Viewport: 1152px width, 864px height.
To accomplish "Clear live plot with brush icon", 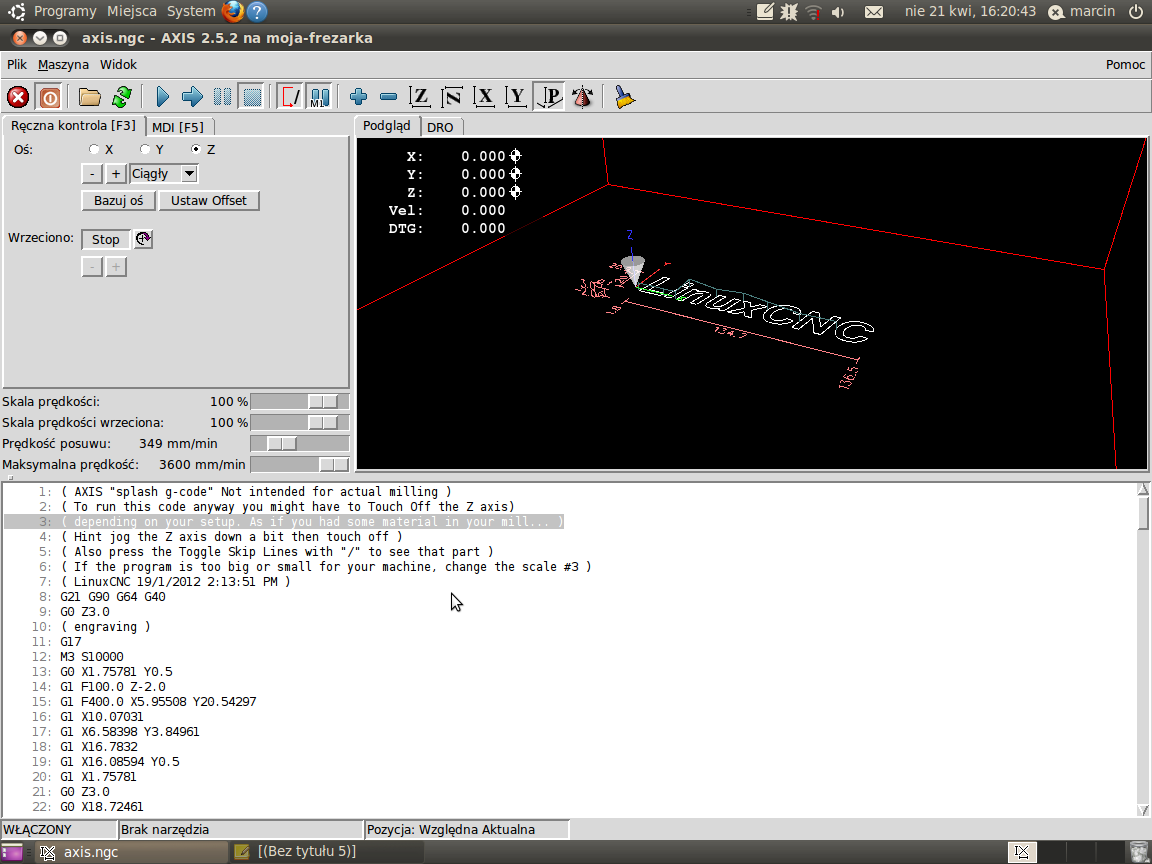I will 624,97.
